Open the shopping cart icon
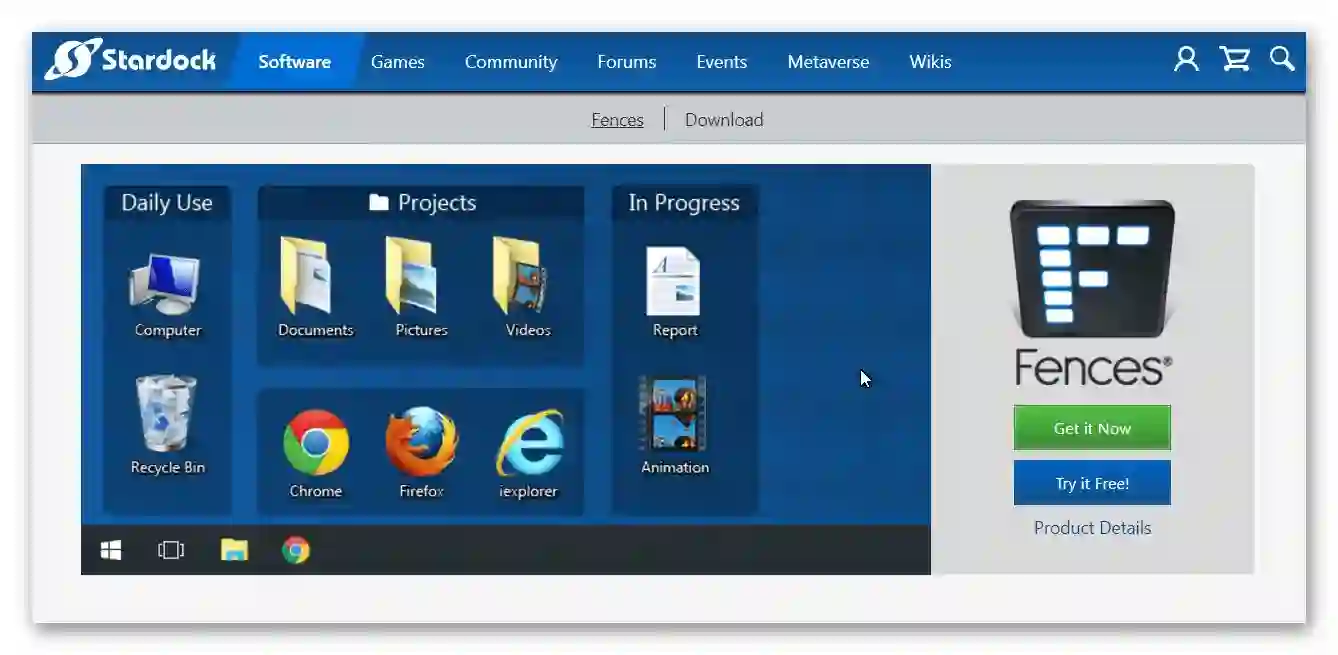This screenshot has width=1338, height=655. (x=1235, y=59)
